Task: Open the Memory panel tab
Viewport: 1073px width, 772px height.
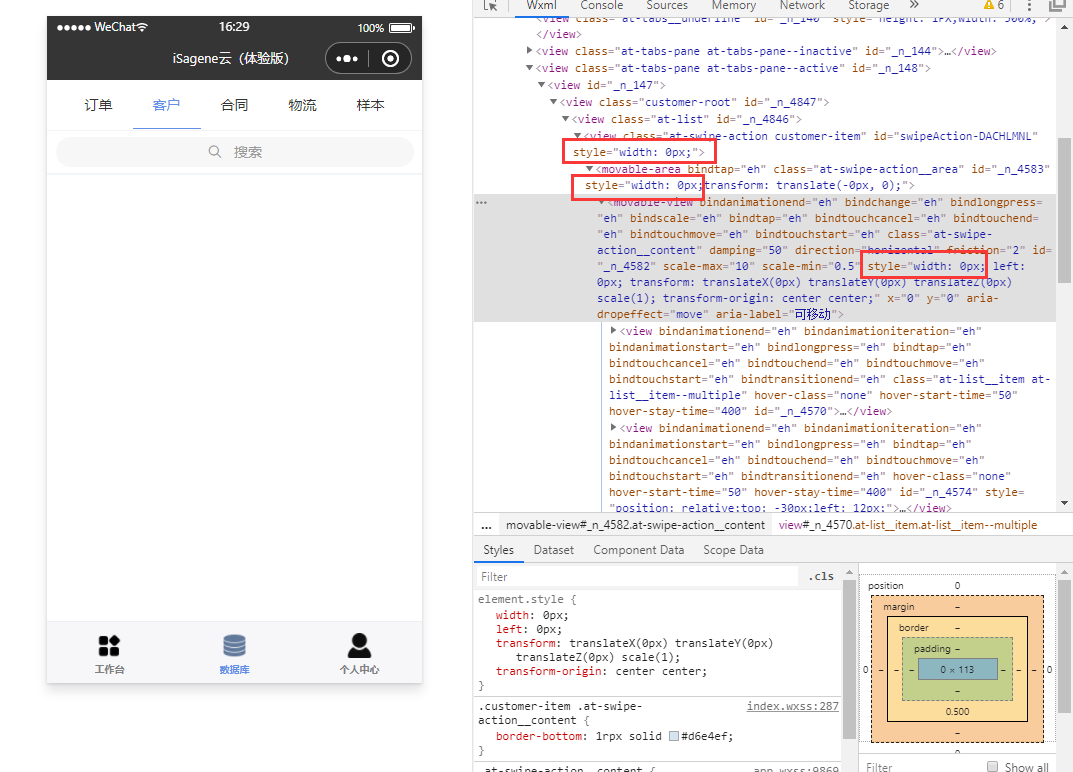Action: click(x=734, y=5)
